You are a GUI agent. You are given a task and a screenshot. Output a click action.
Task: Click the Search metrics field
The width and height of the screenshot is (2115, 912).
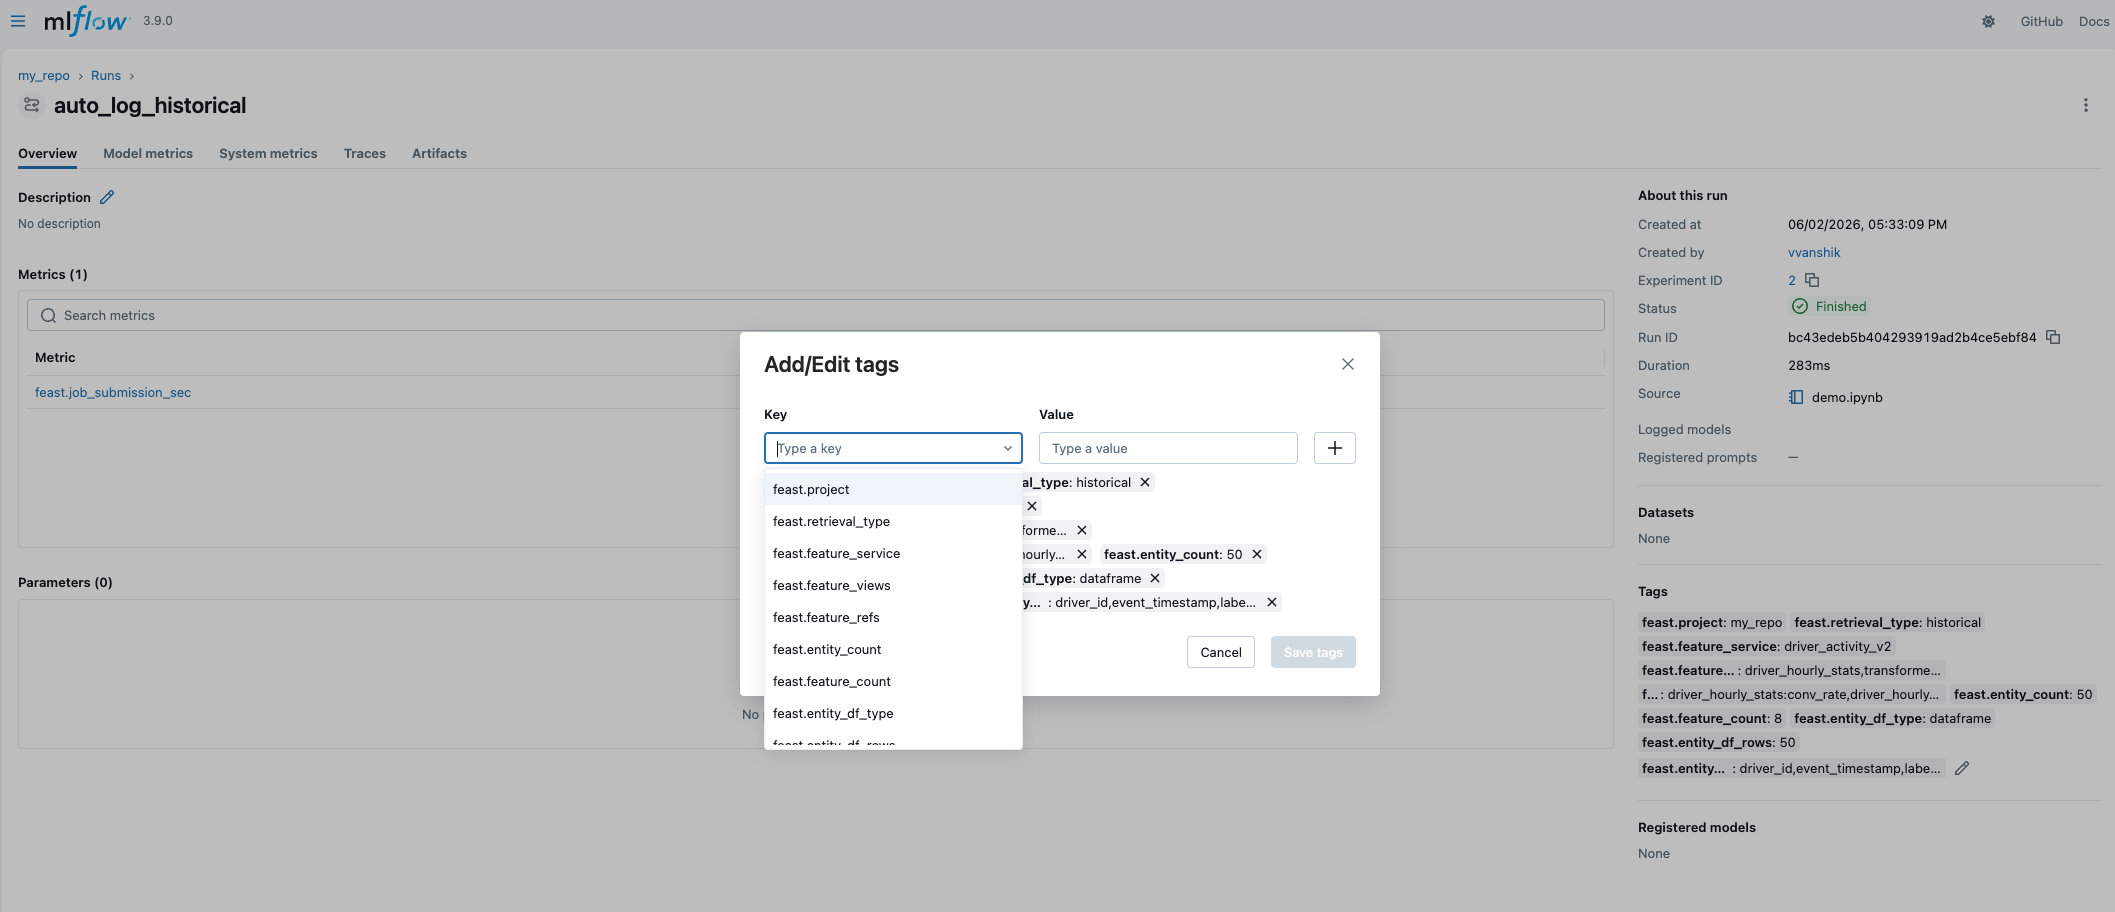click(816, 315)
